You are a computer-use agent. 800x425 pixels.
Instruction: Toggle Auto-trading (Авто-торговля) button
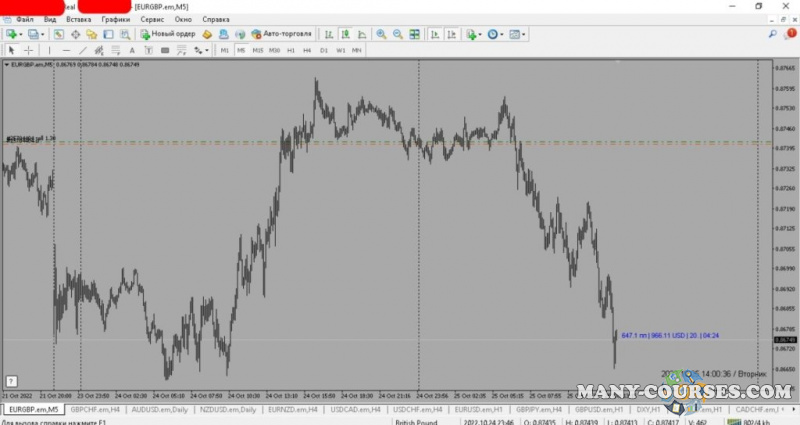[283, 34]
